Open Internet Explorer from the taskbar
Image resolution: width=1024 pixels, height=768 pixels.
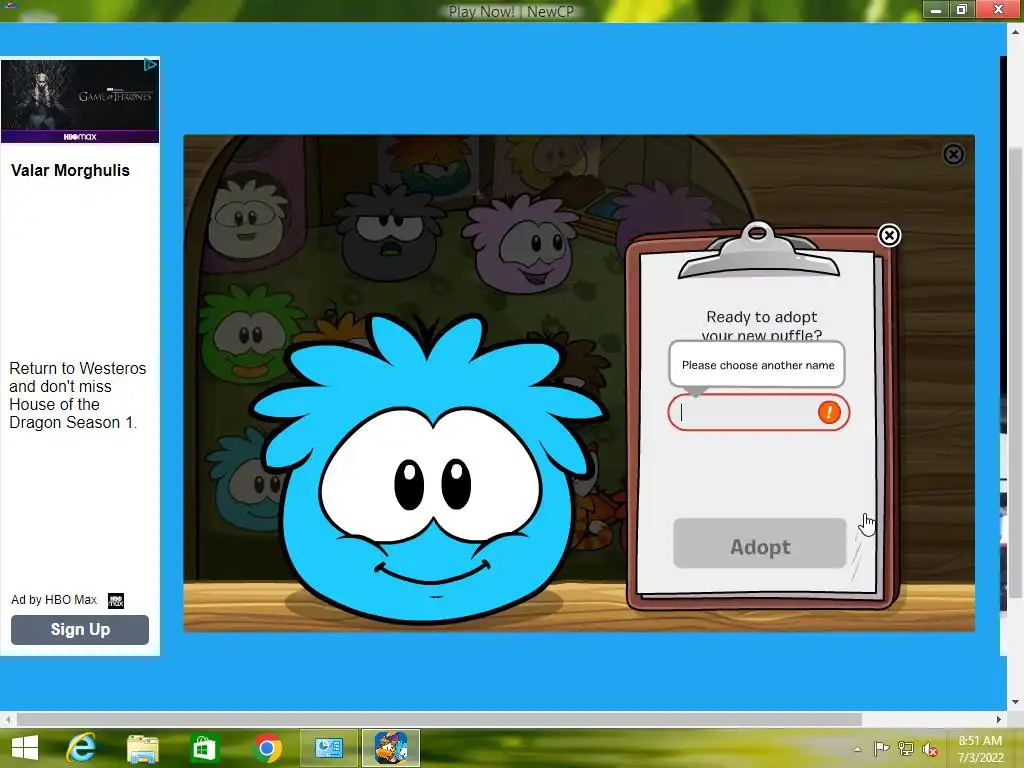coord(81,748)
